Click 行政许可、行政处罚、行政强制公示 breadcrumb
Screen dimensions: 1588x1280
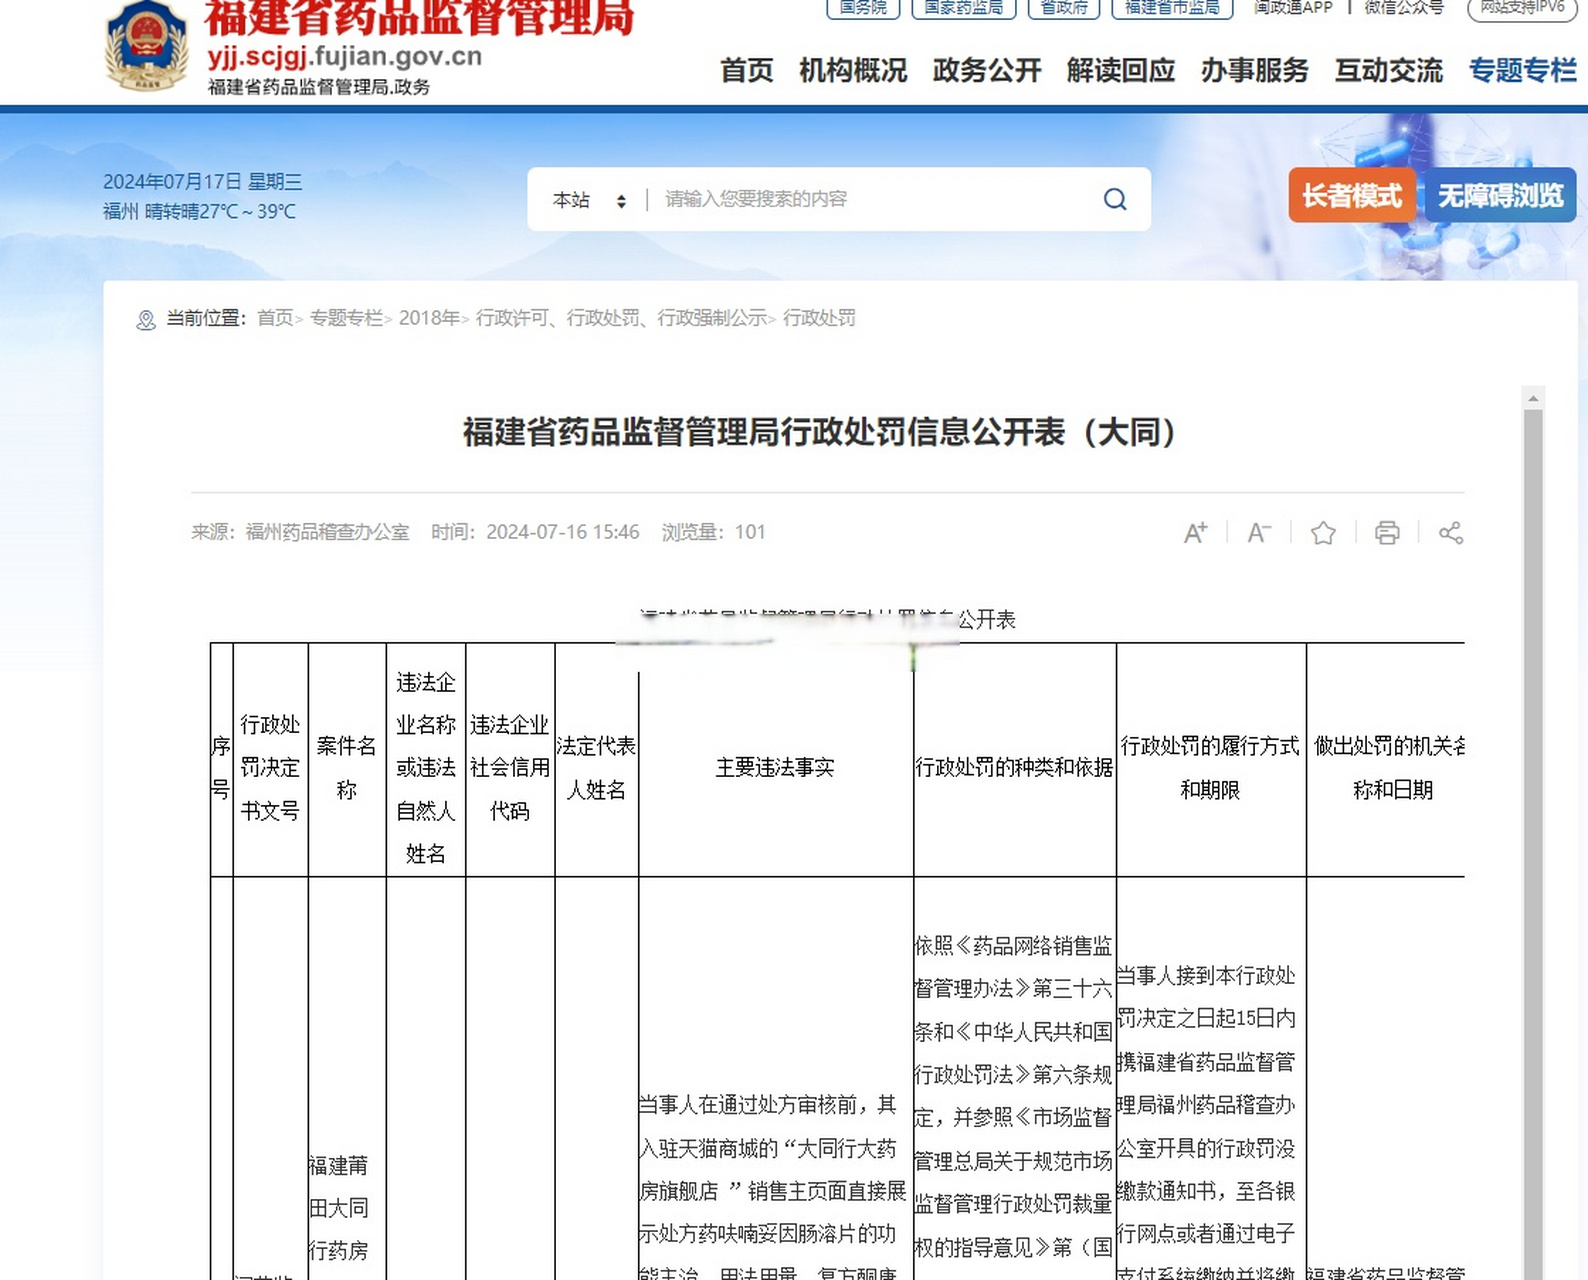[621, 318]
